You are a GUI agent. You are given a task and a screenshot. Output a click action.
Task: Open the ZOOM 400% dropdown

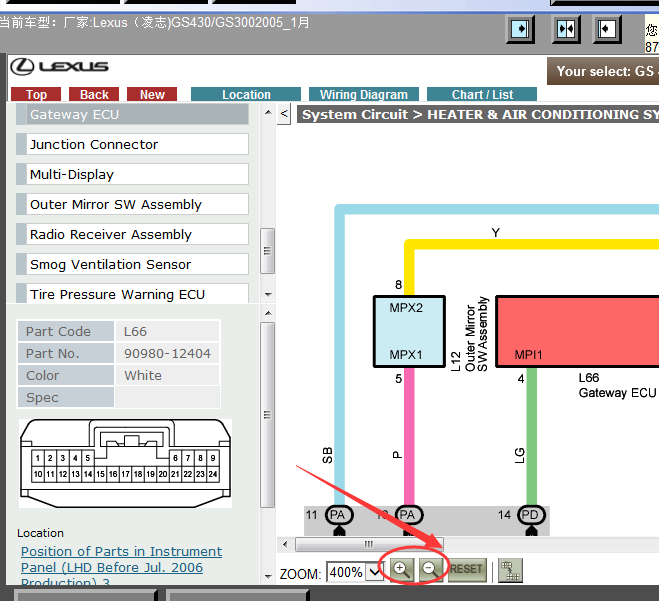[x=374, y=572]
